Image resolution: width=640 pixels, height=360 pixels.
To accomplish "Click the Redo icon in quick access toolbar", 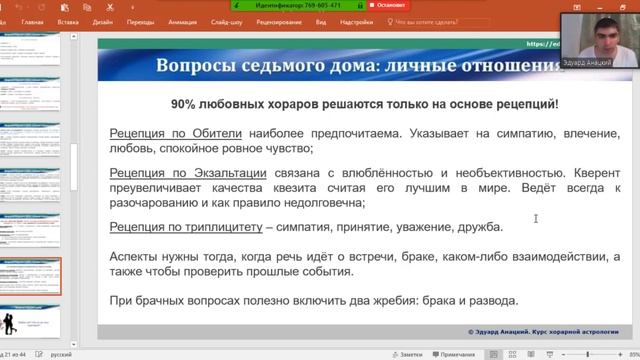I will point(41,7).
